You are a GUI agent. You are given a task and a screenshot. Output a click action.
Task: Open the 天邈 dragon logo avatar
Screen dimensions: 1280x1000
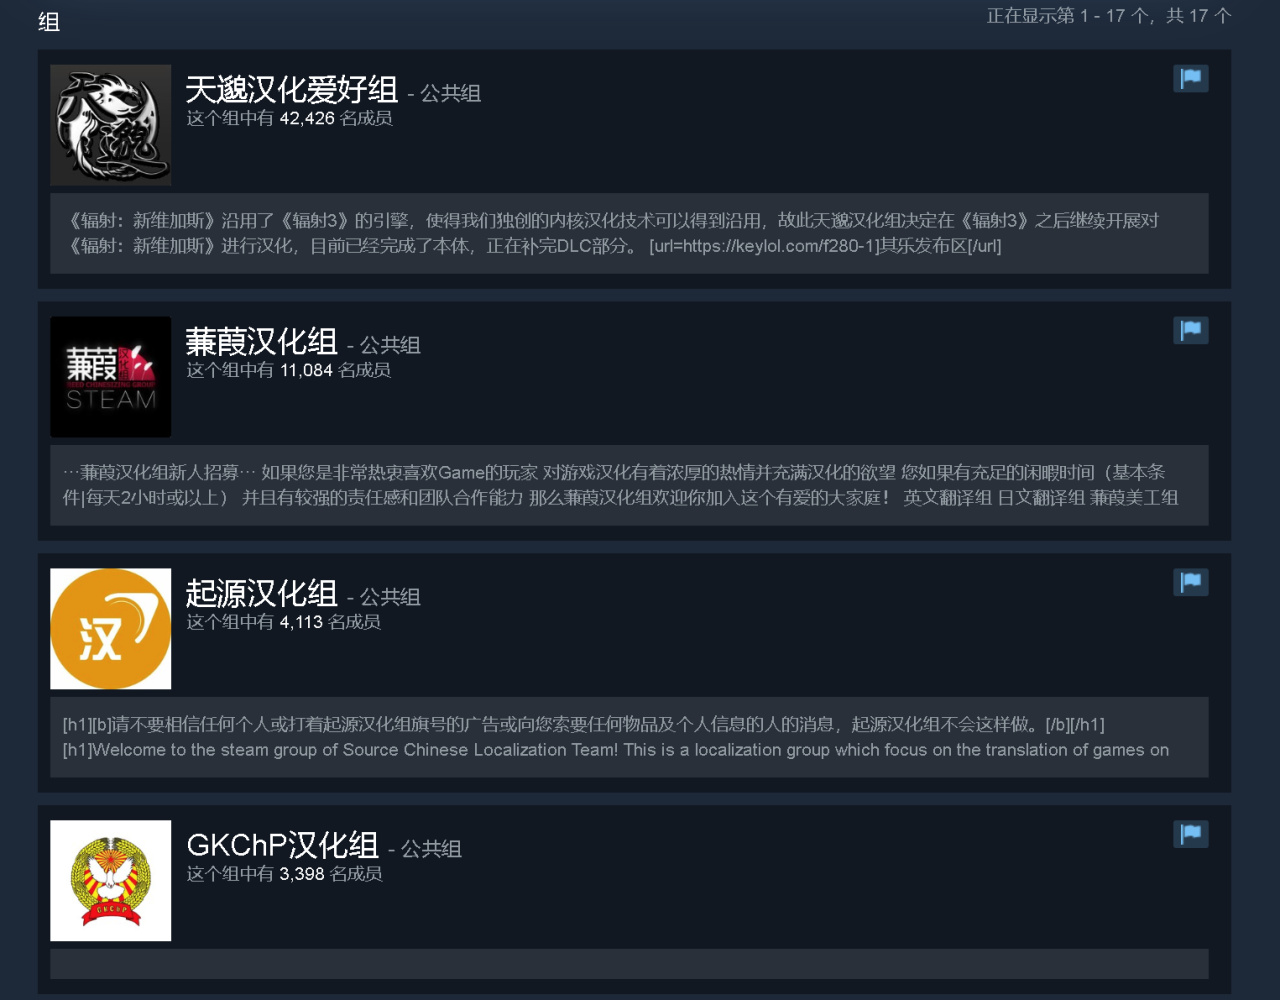tap(111, 125)
